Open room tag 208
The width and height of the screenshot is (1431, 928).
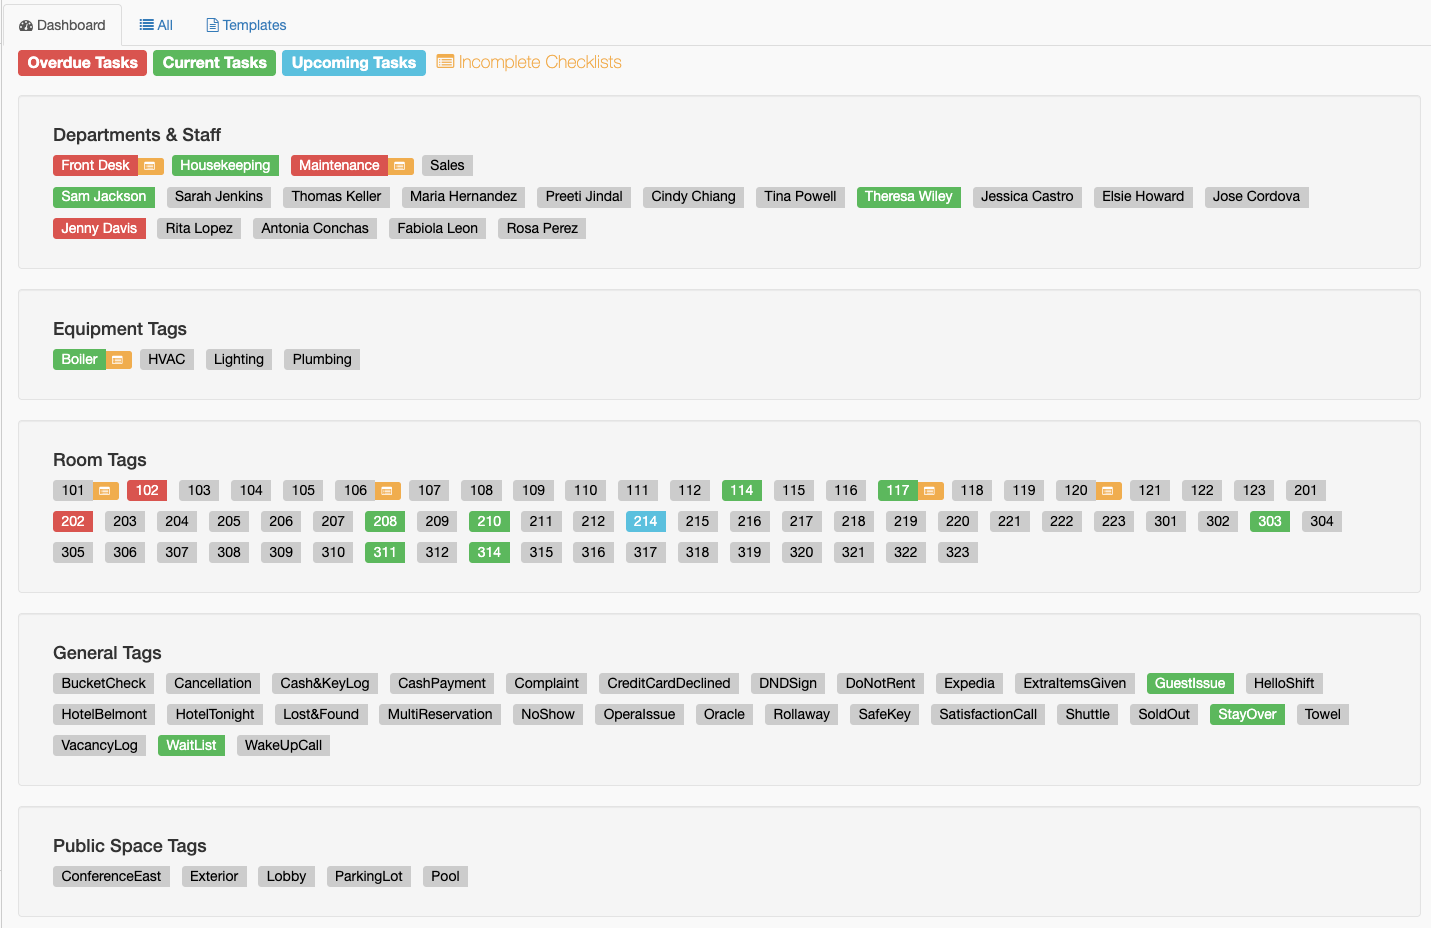[385, 522]
